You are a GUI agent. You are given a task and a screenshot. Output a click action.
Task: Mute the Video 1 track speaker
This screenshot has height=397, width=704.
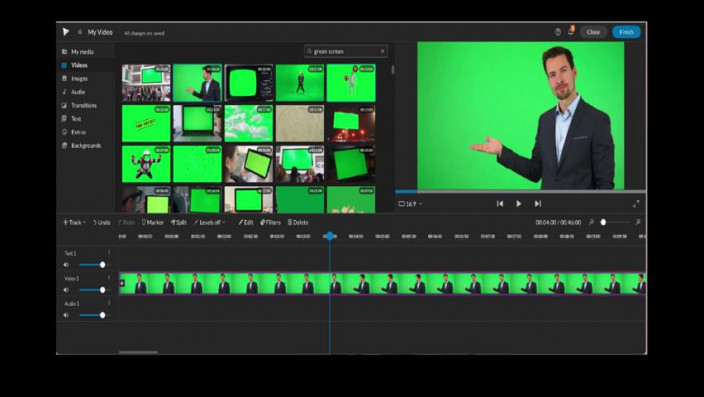coord(66,290)
